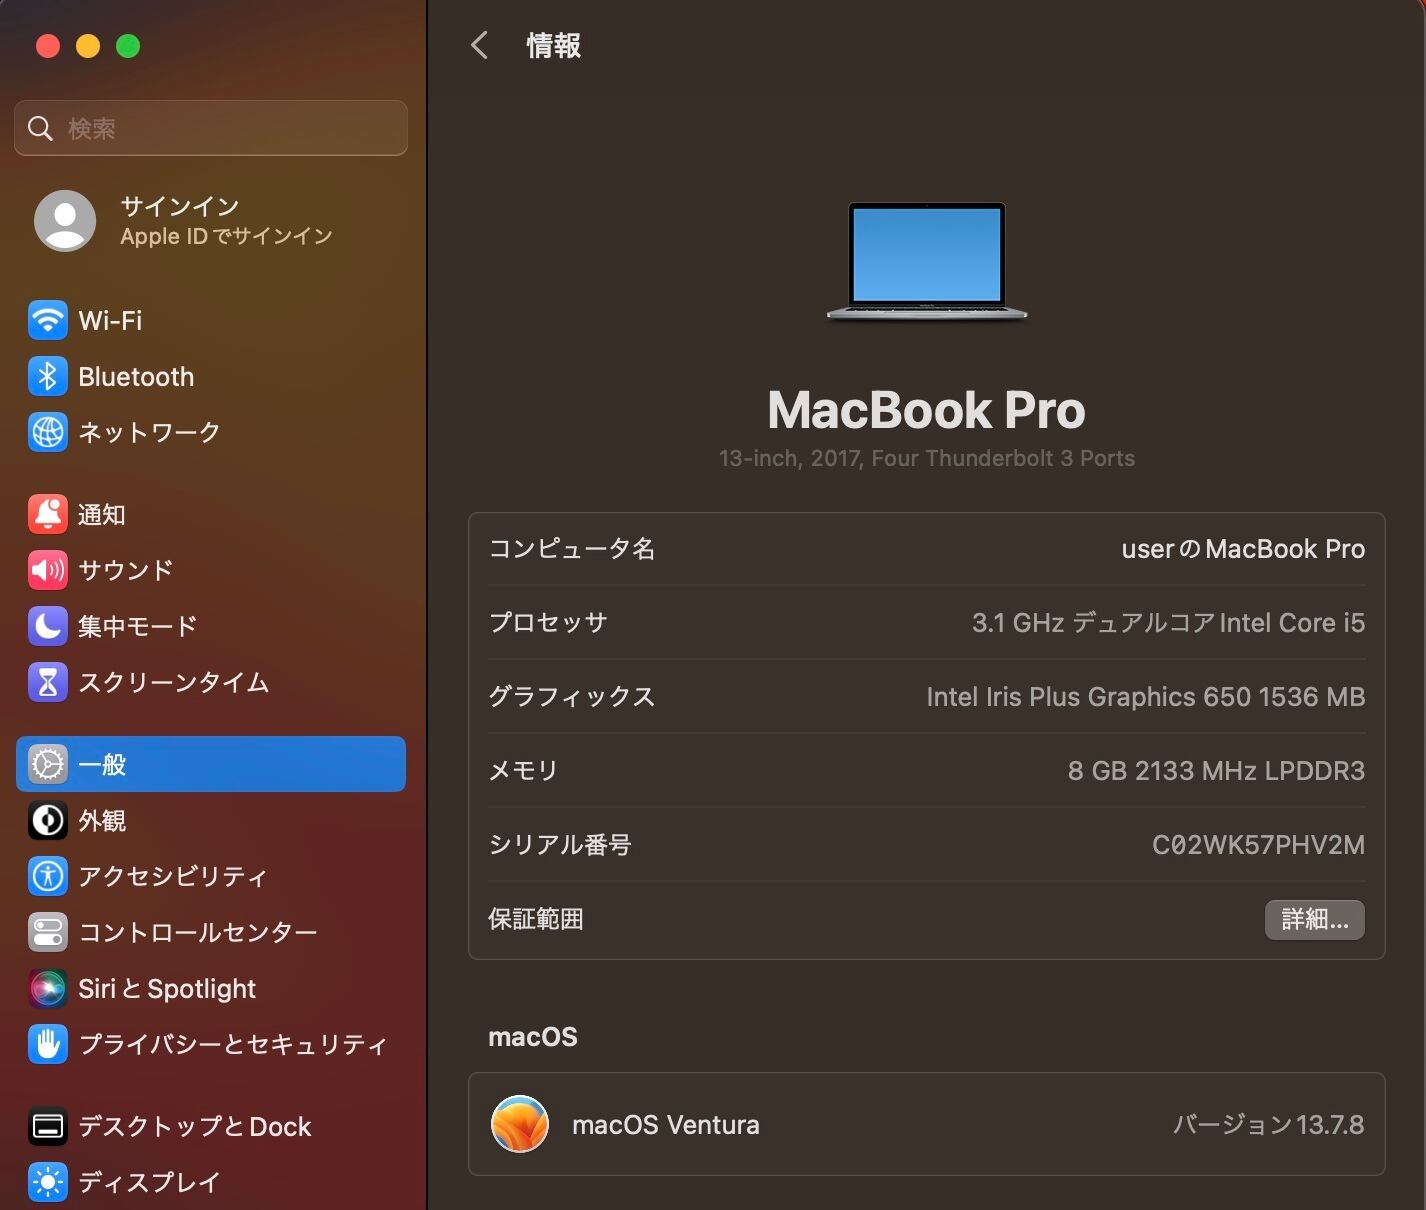Viewport: 1426px width, 1210px height.
Task: Click the graphics value "Intel Iris Plus Graphics 650 1536 MB"
Action: point(1146,697)
